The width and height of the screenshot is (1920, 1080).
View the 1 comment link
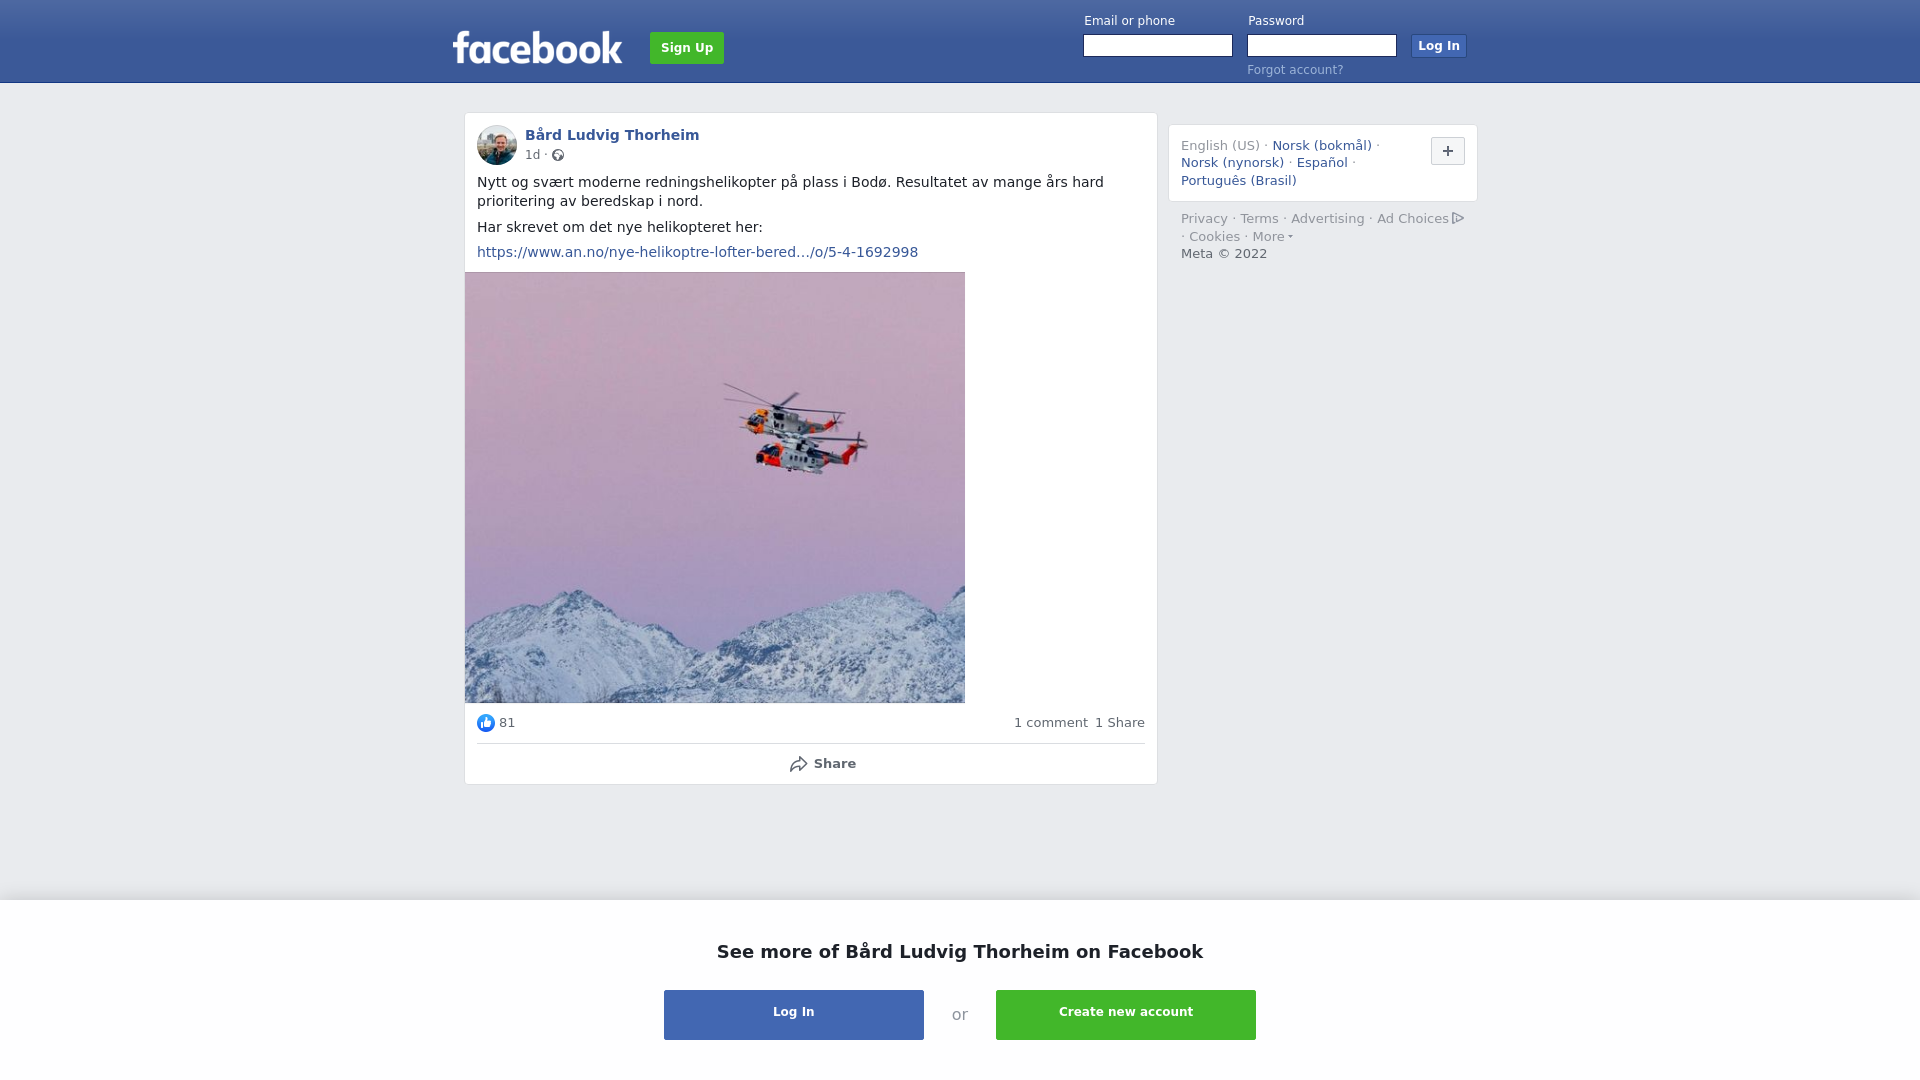pyautogui.click(x=1050, y=723)
